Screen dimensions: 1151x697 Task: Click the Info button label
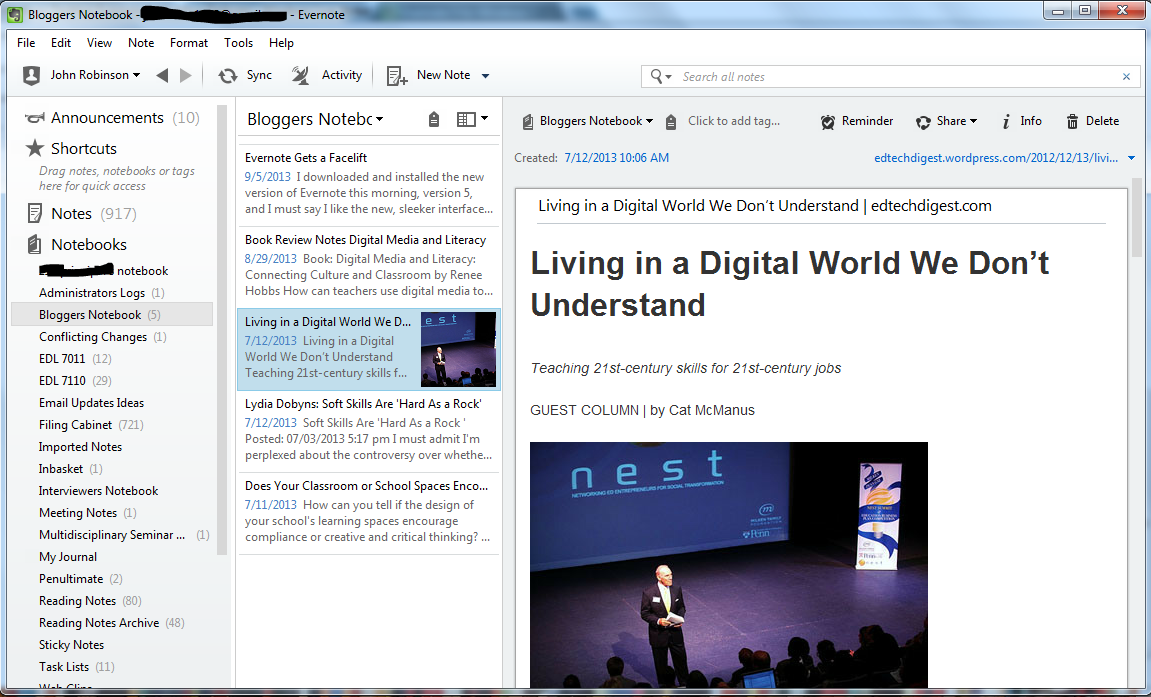point(1031,121)
